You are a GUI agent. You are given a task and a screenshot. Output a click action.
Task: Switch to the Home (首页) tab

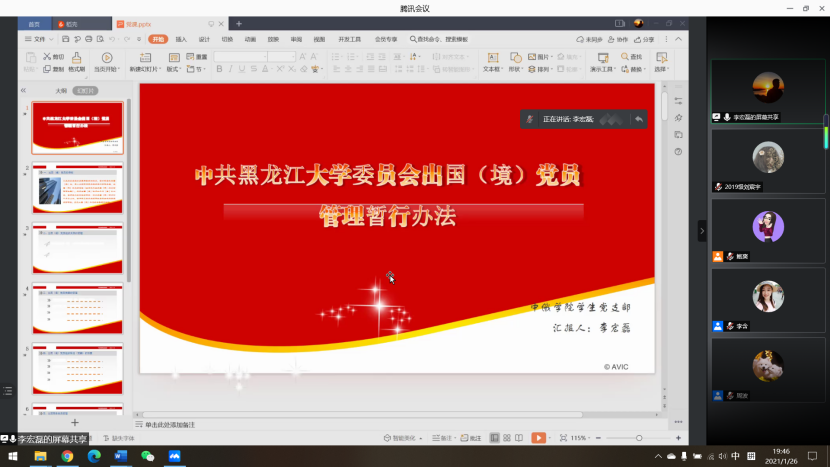point(34,24)
